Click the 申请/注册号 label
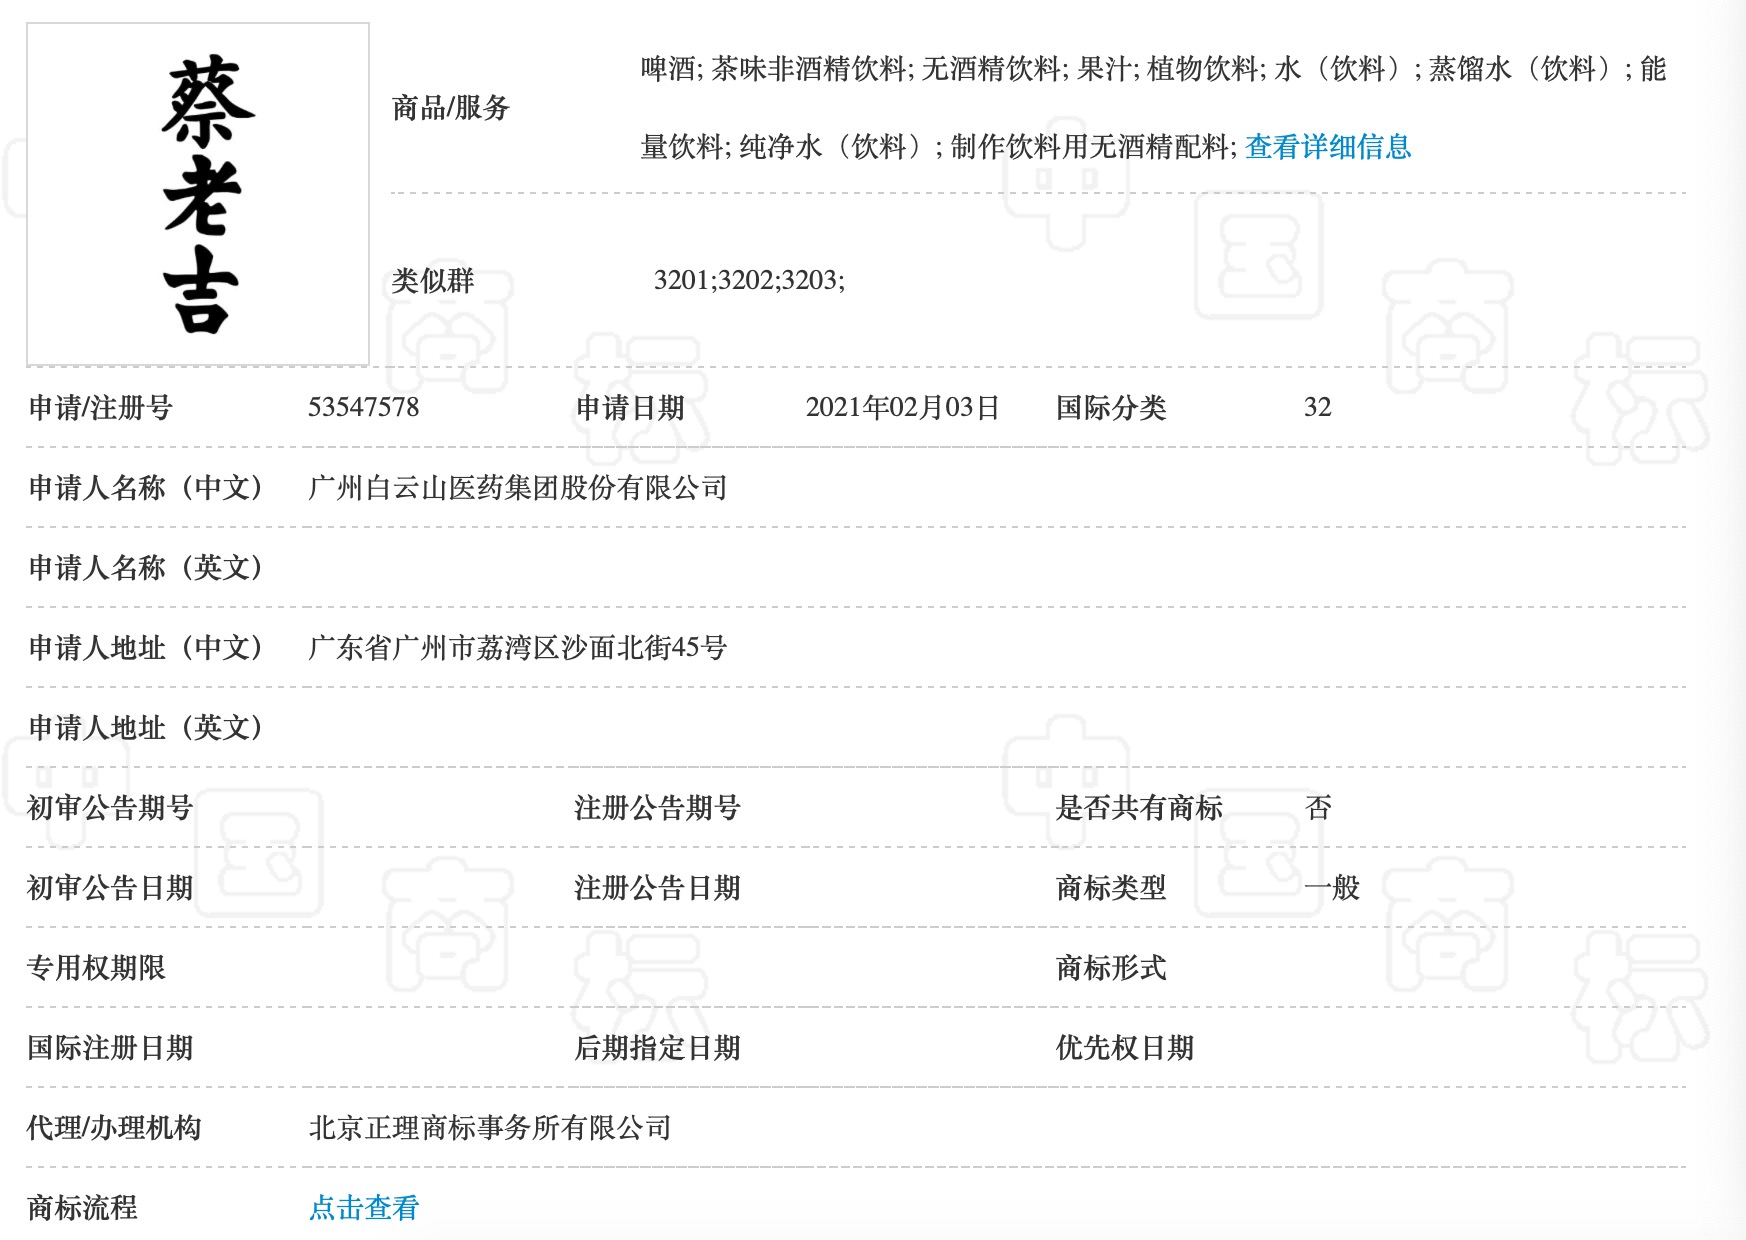Screen dimensions: 1746x1240 (x=100, y=408)
